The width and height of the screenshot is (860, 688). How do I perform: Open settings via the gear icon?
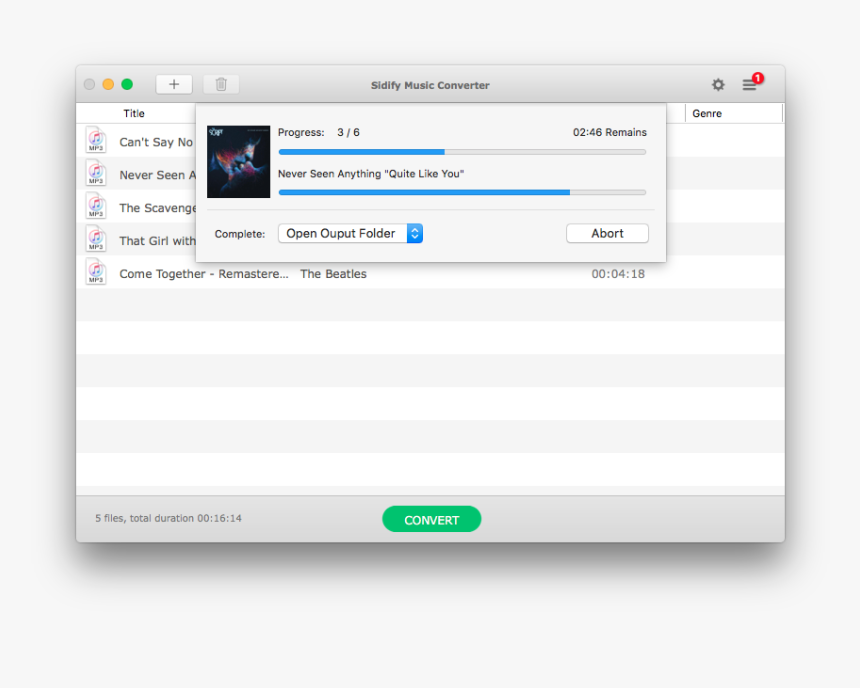point(718,84)
